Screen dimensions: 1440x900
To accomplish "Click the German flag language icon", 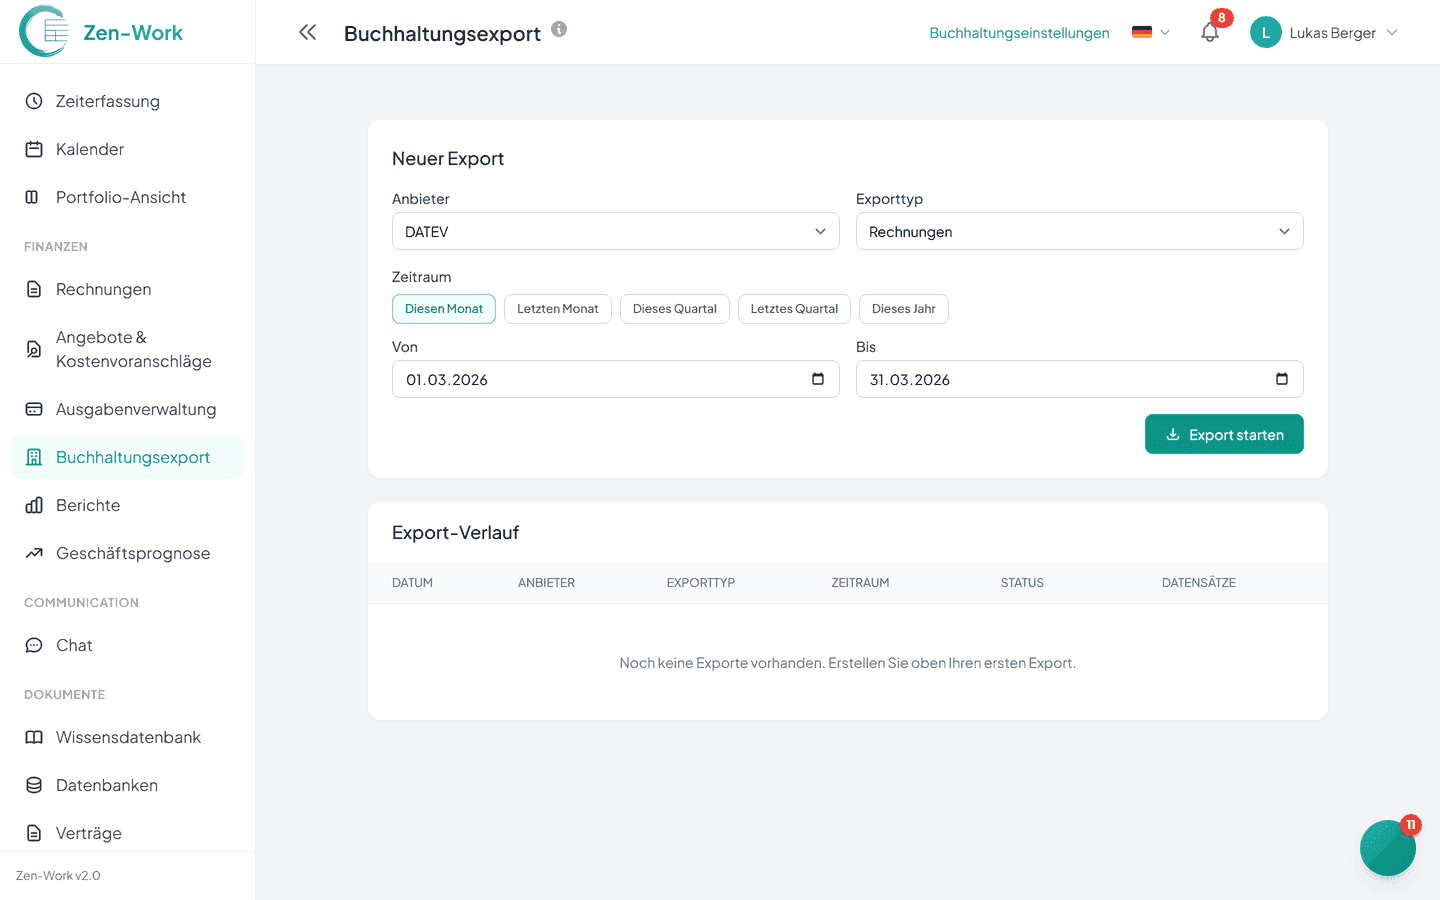I will (1142, 32).
